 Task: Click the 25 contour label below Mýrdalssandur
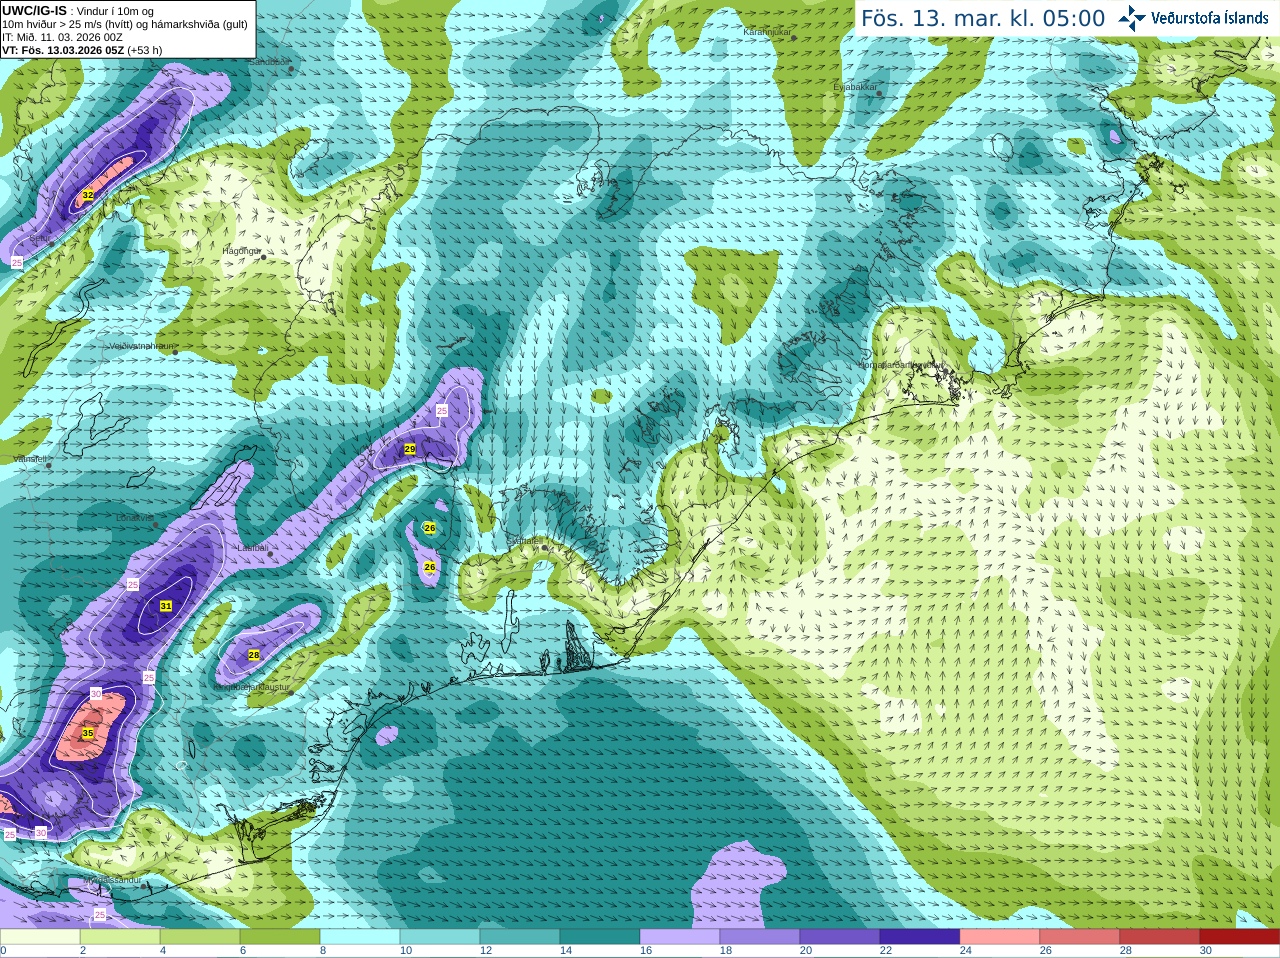[100, 914]
